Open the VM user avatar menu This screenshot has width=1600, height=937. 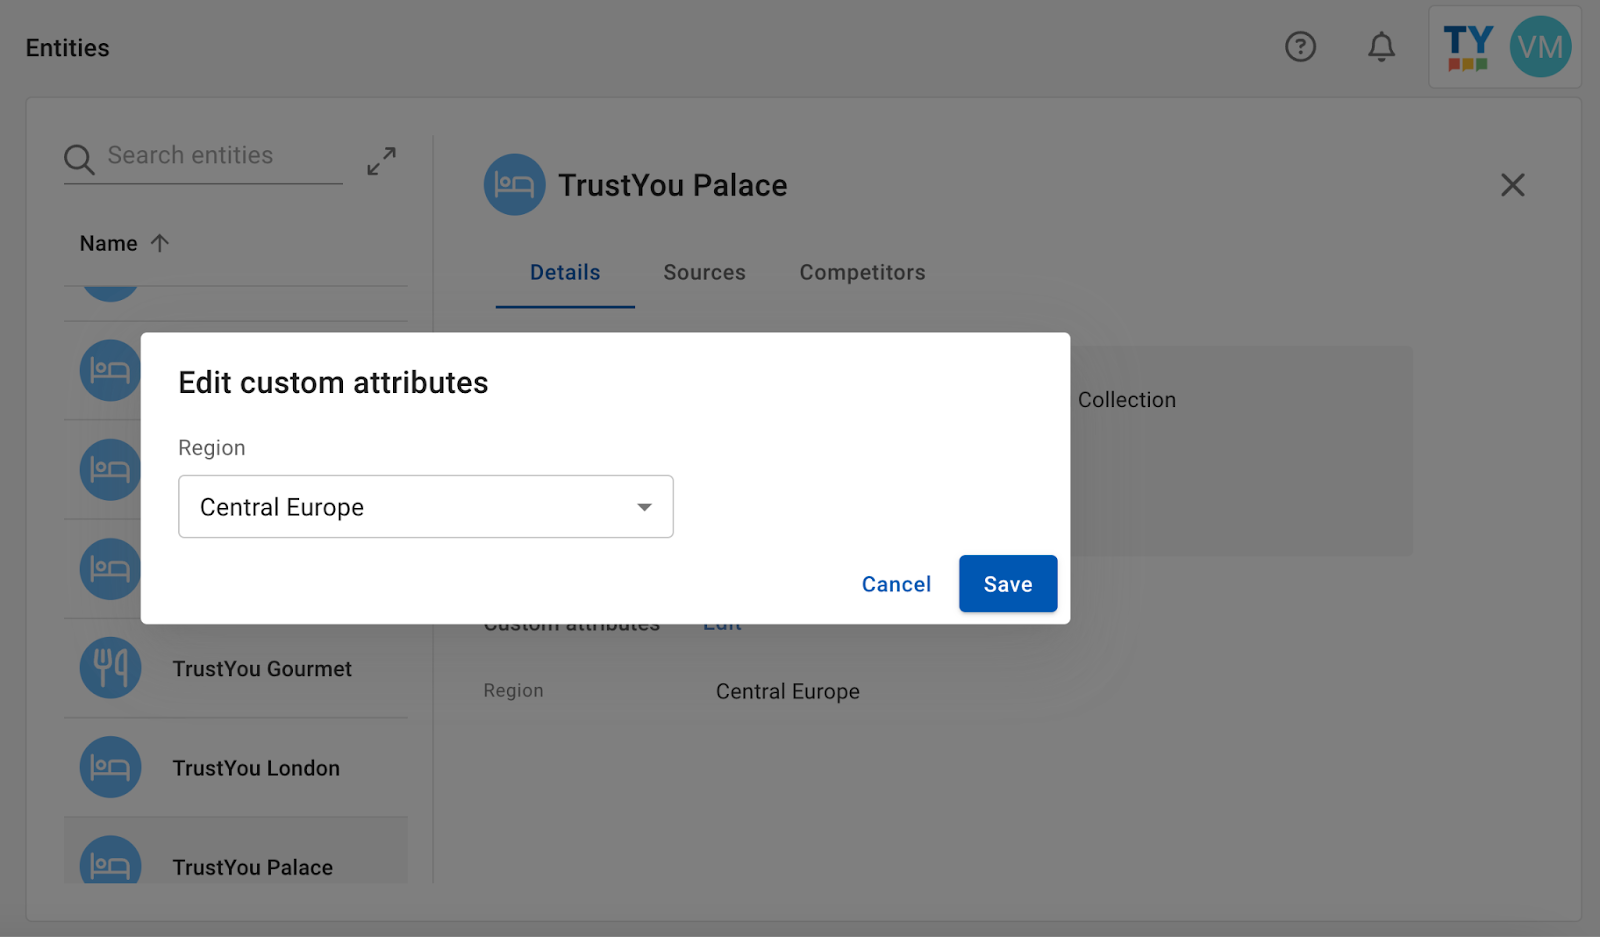coord(1540,47)
